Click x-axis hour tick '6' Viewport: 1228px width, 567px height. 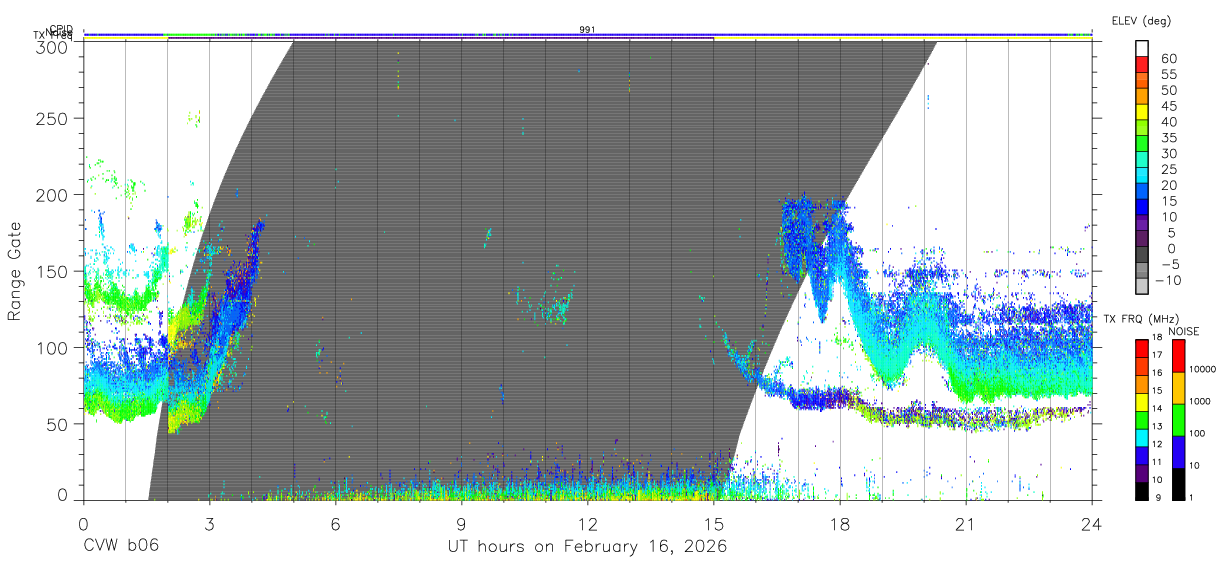[x=336, y=523]
